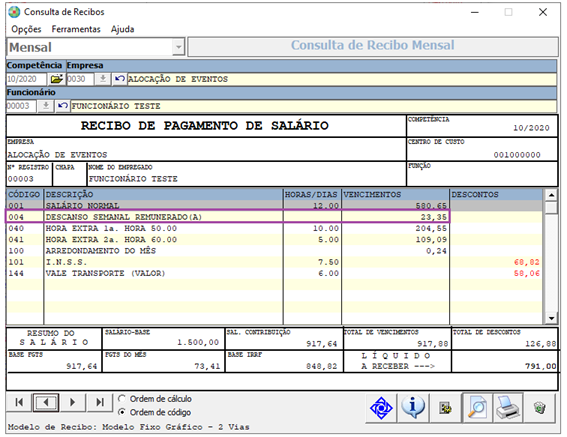Select Descanso Semanal Remunerado row
This screenshot has width=567, height=437.
click(227, 217)
